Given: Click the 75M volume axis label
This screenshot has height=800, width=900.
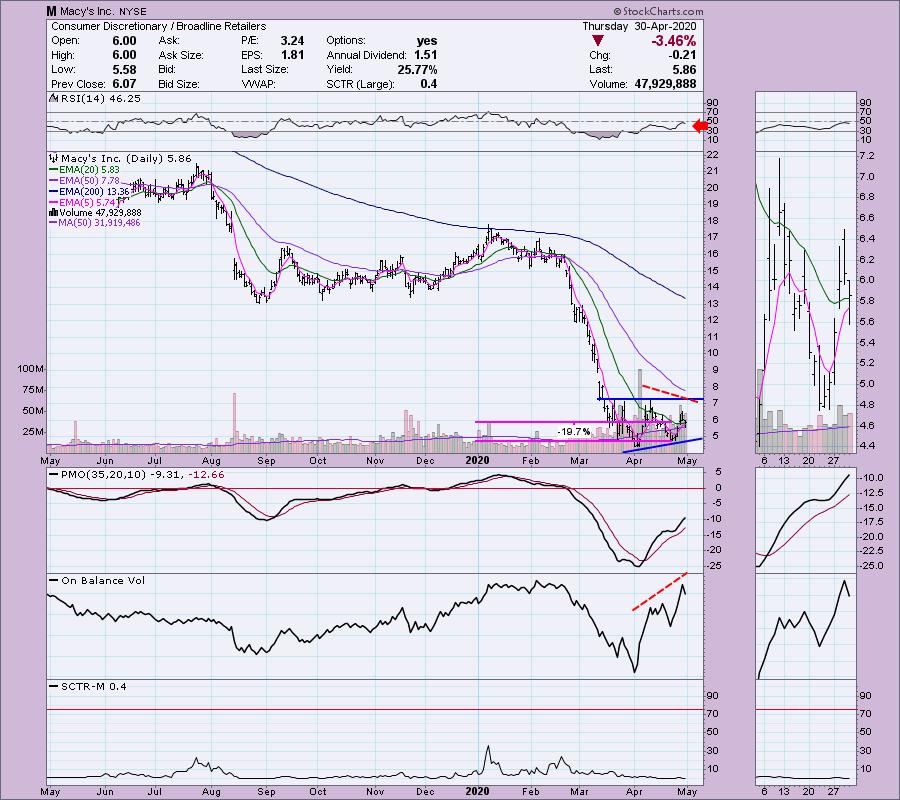Looking at the screenshot, I should click(33, 390).
